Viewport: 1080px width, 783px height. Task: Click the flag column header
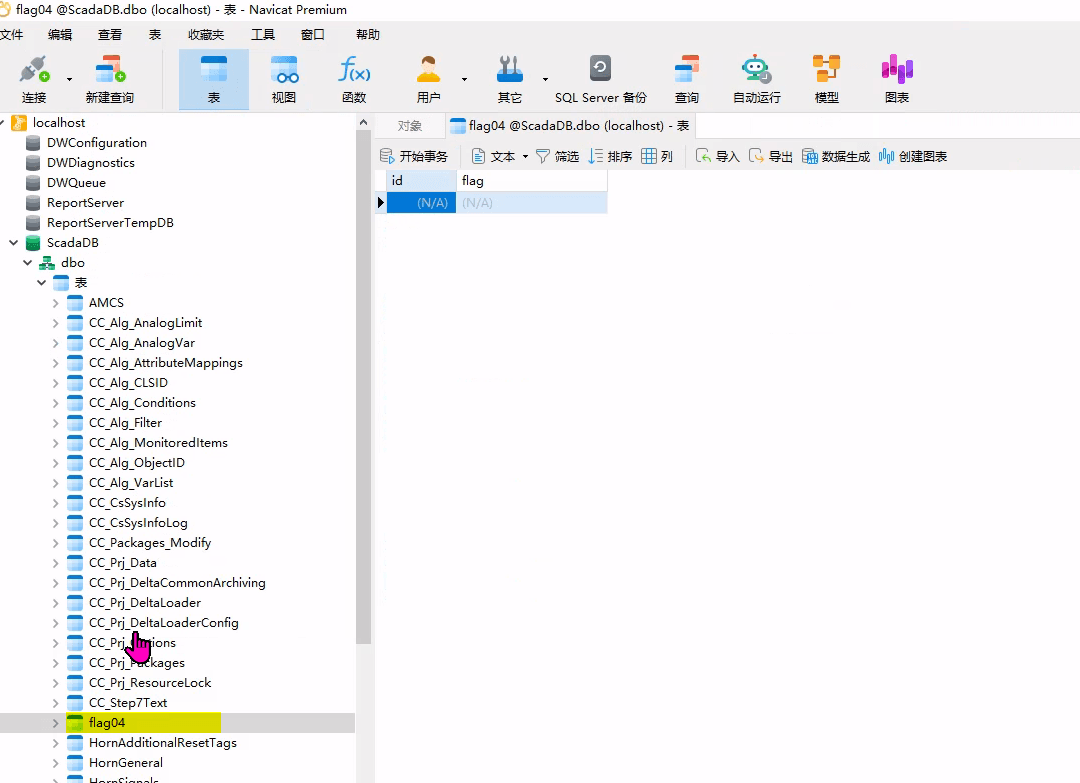click(530, 181)
